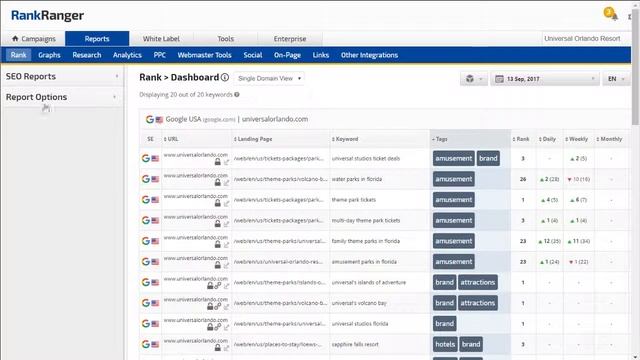Switch to Reports tab
The height and width of the screenshot is (360, 640).
[97, 39]
